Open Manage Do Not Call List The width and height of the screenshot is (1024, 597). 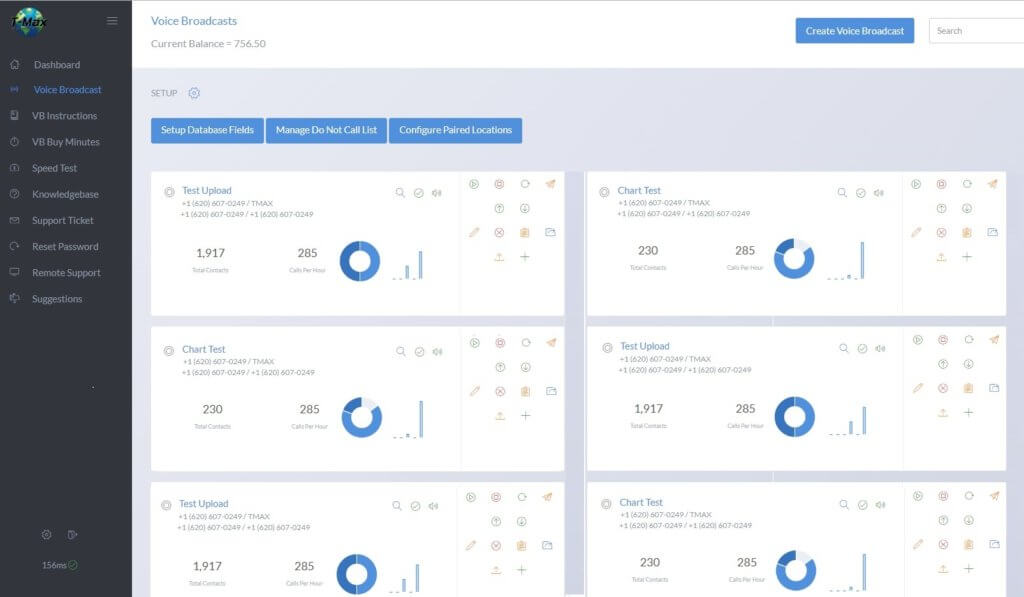pyautogui.click(x=326, y=130)
